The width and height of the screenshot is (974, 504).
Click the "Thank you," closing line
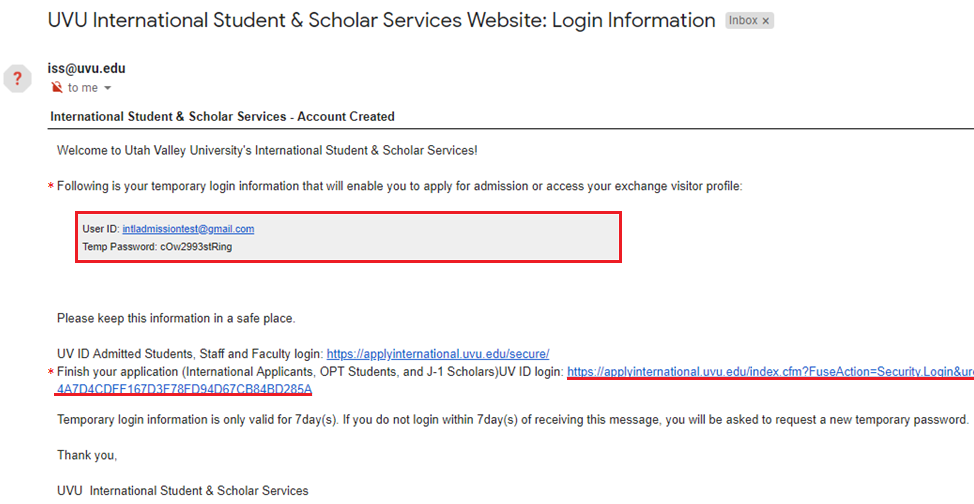[87, 456]
